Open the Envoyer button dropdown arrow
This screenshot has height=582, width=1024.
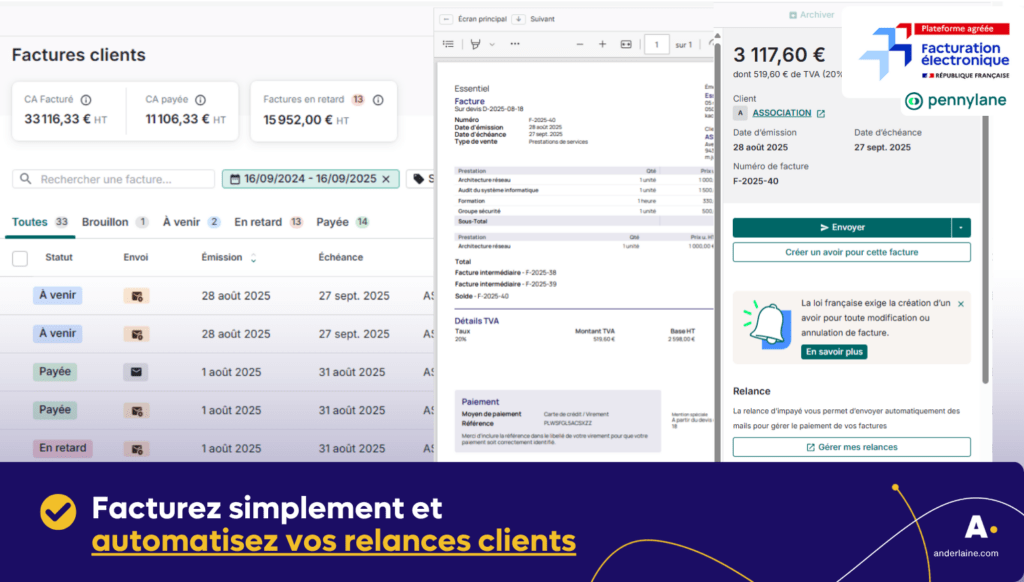point(961,227)
